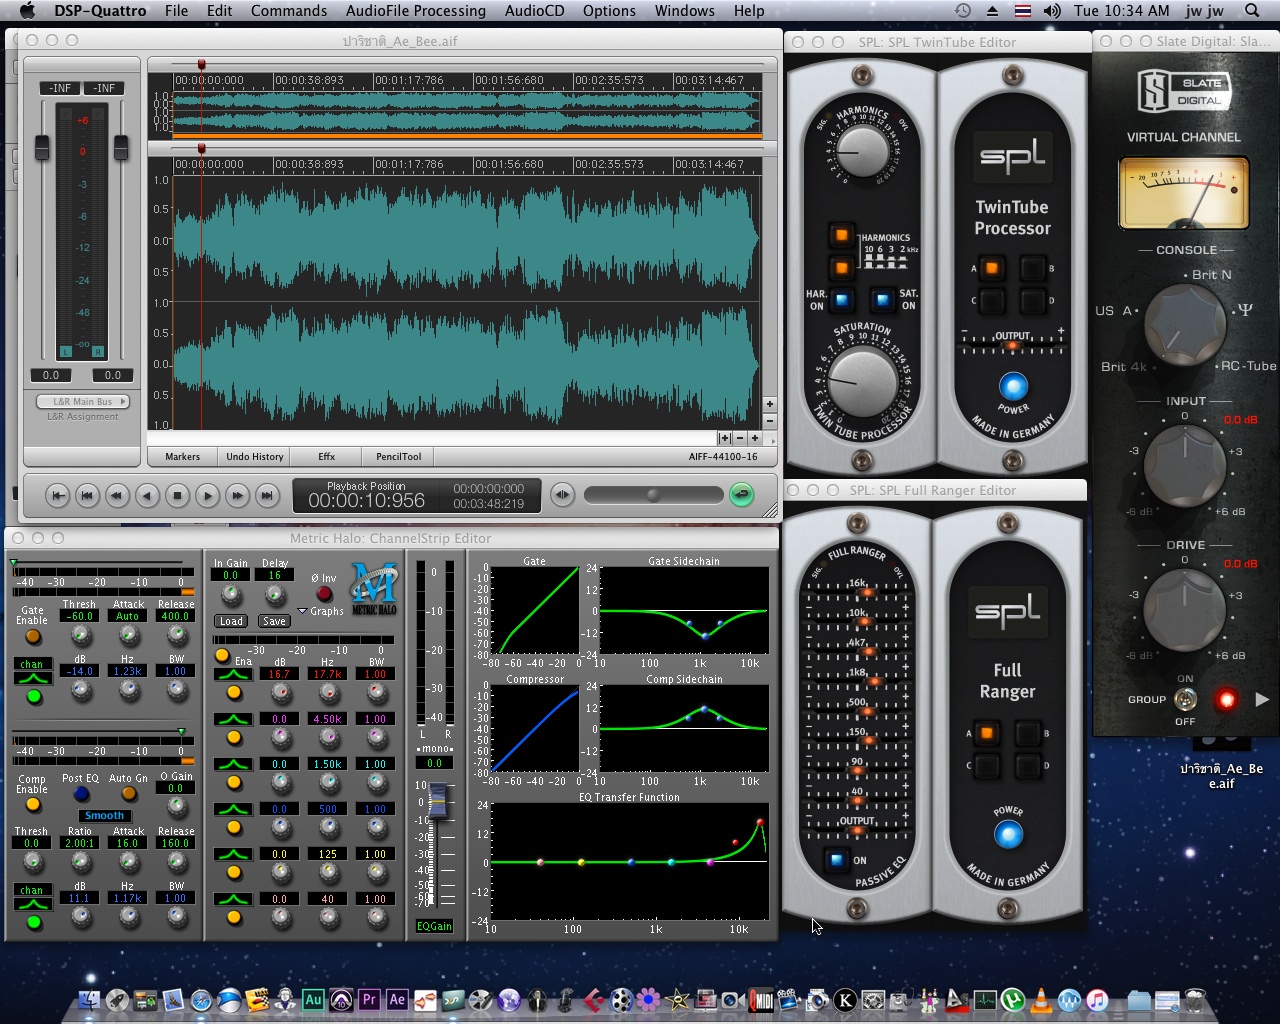Select preset B in TwinTube Processor
This screenshot has height=1024, width=1280.
pos(1032,268)
